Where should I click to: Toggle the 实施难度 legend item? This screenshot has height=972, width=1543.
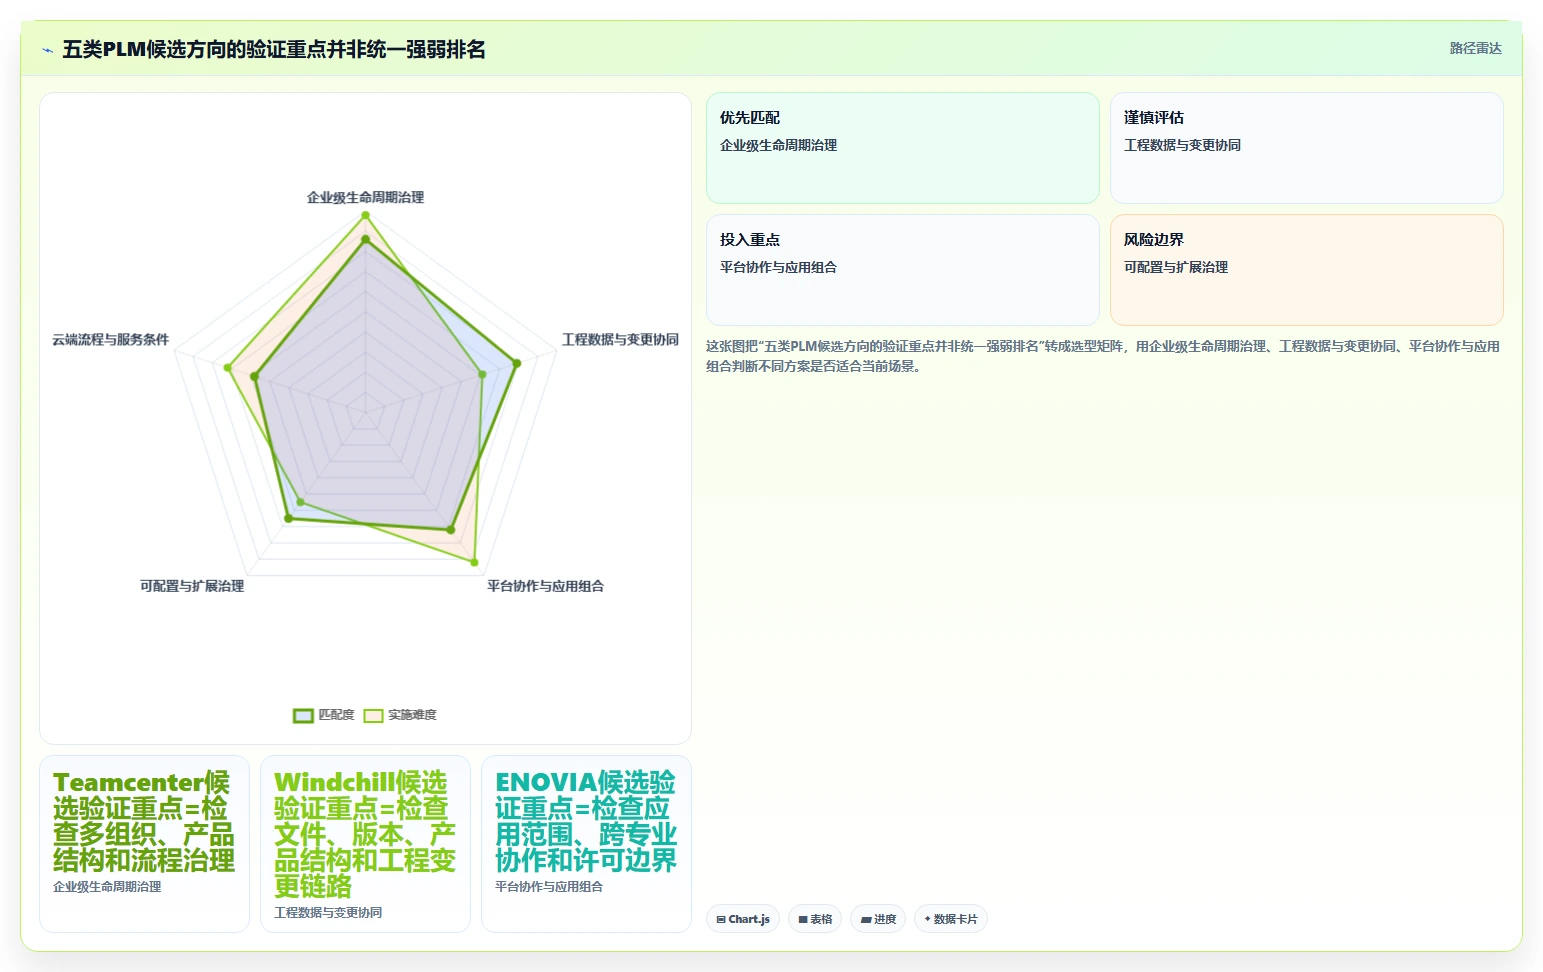(400, 715)
